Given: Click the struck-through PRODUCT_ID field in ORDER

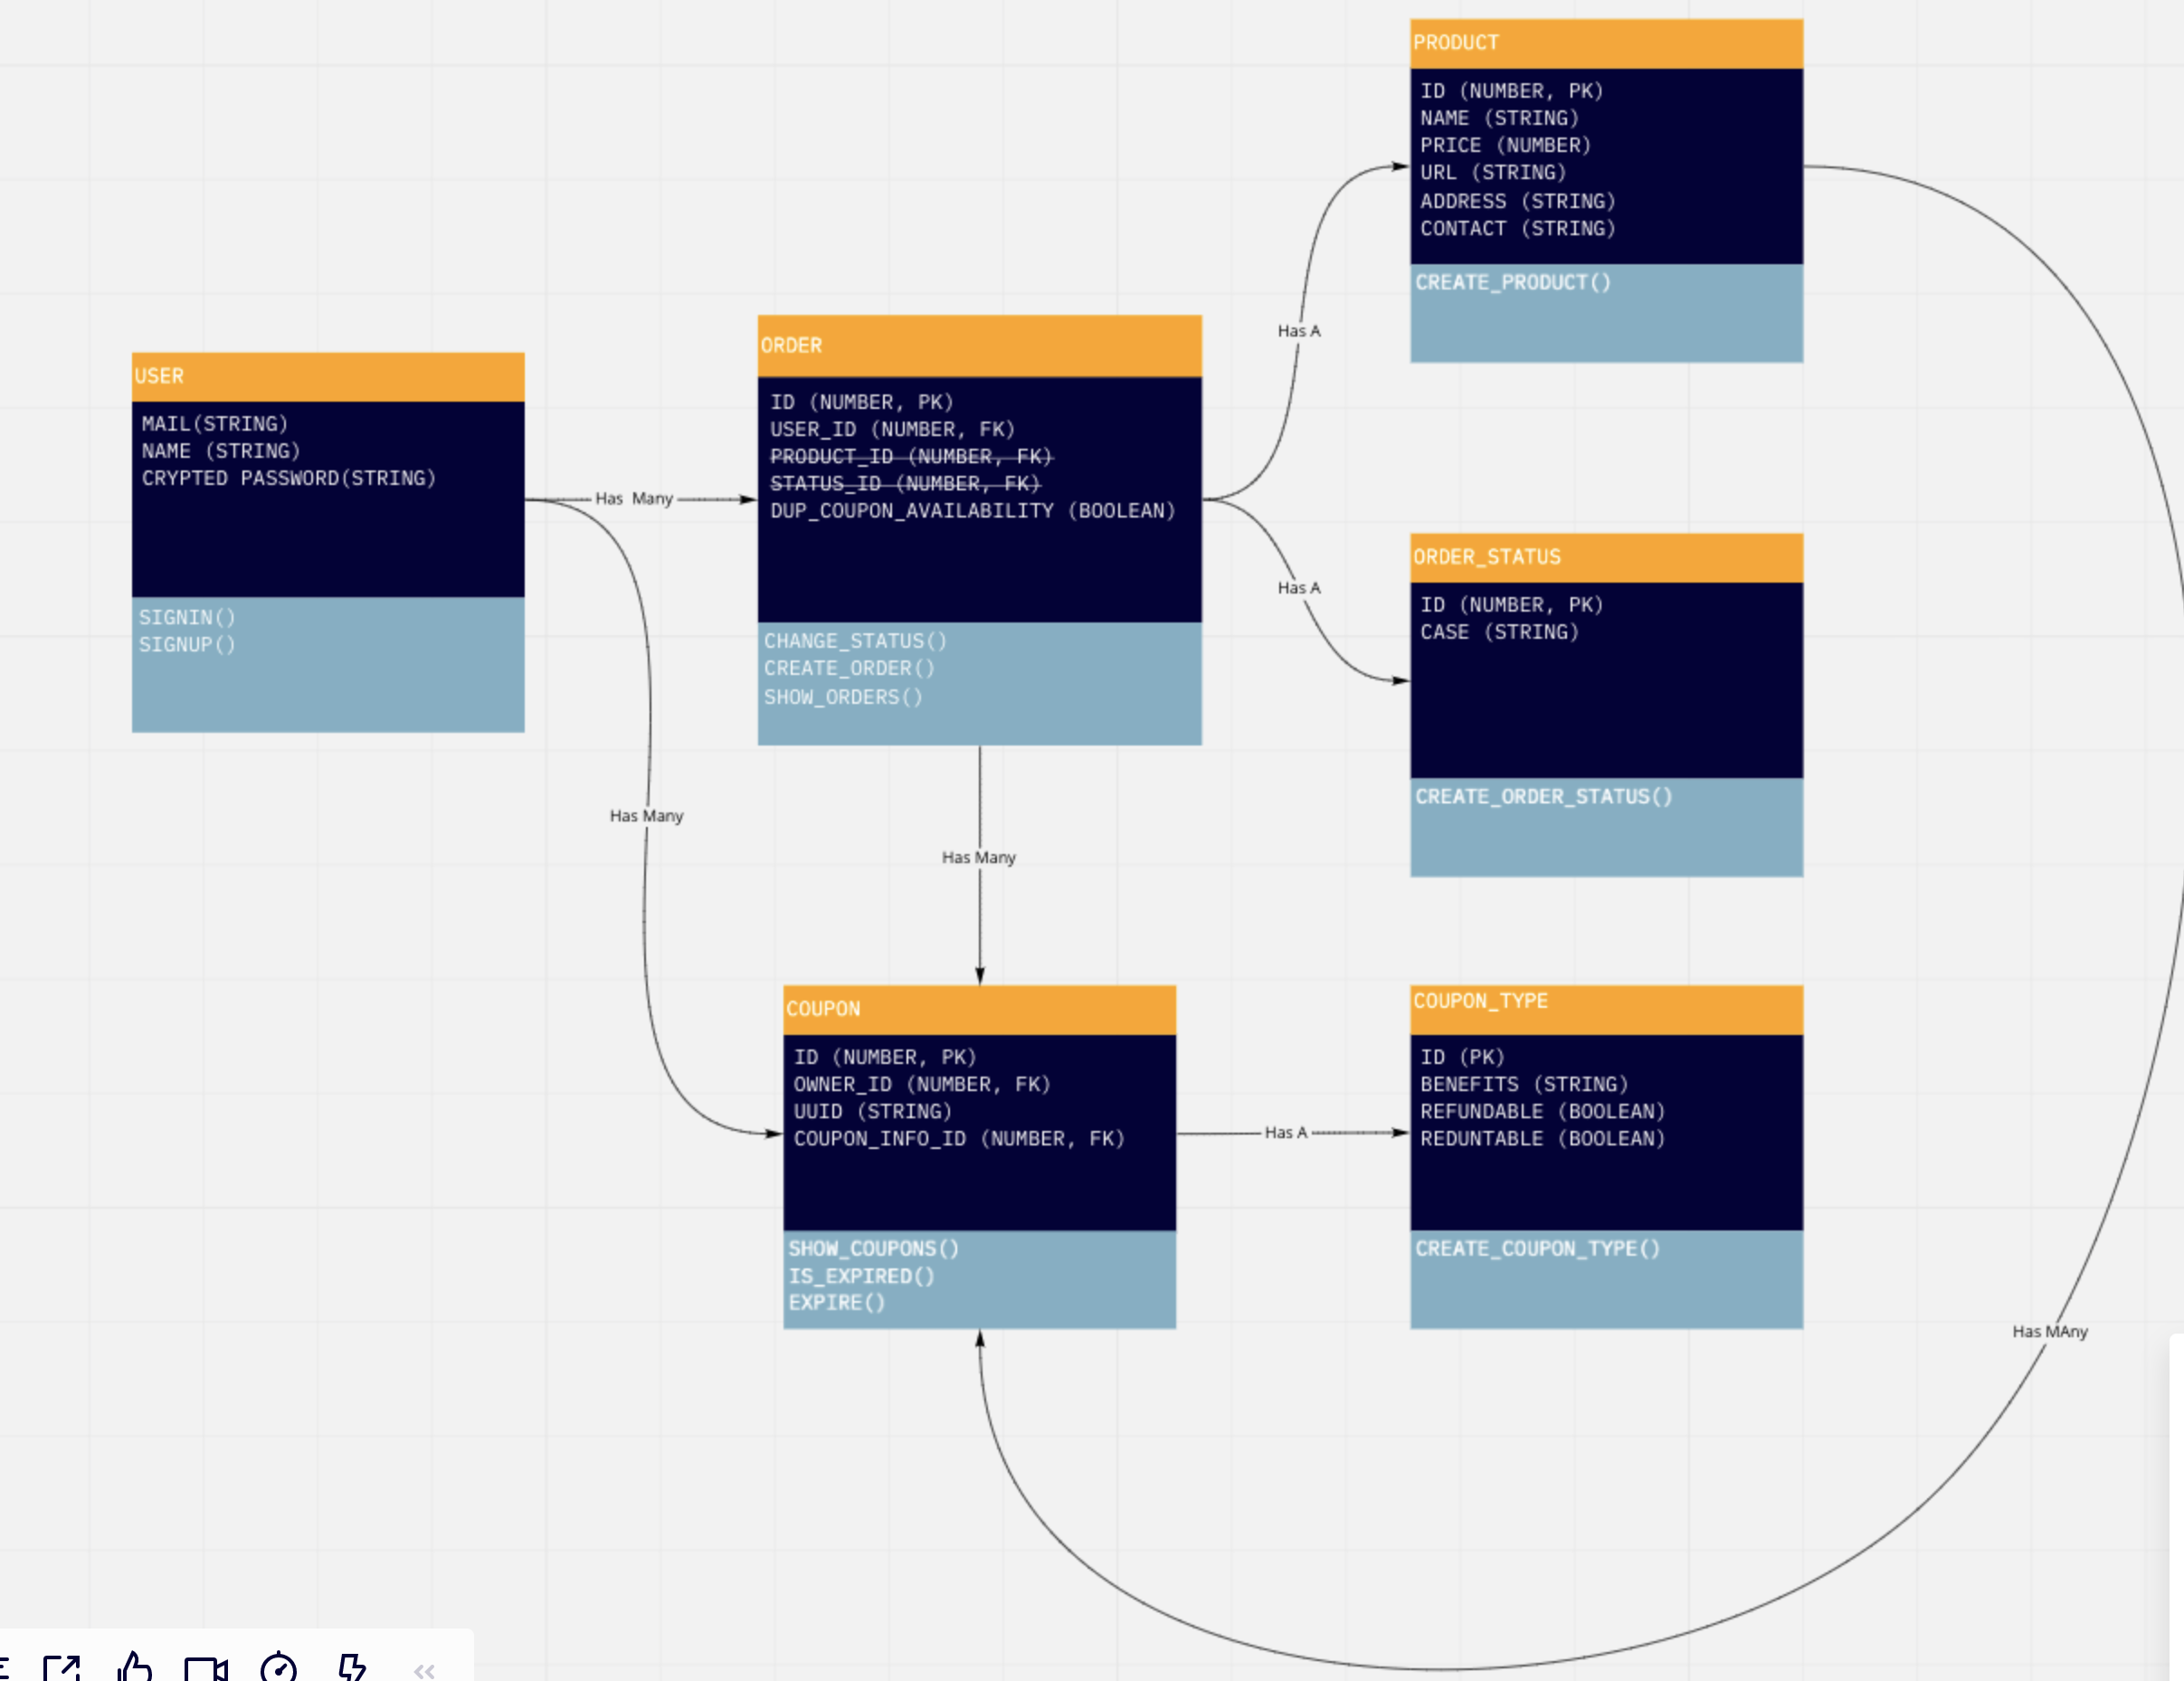Looking at the screenshot, I should pos(910,457).
